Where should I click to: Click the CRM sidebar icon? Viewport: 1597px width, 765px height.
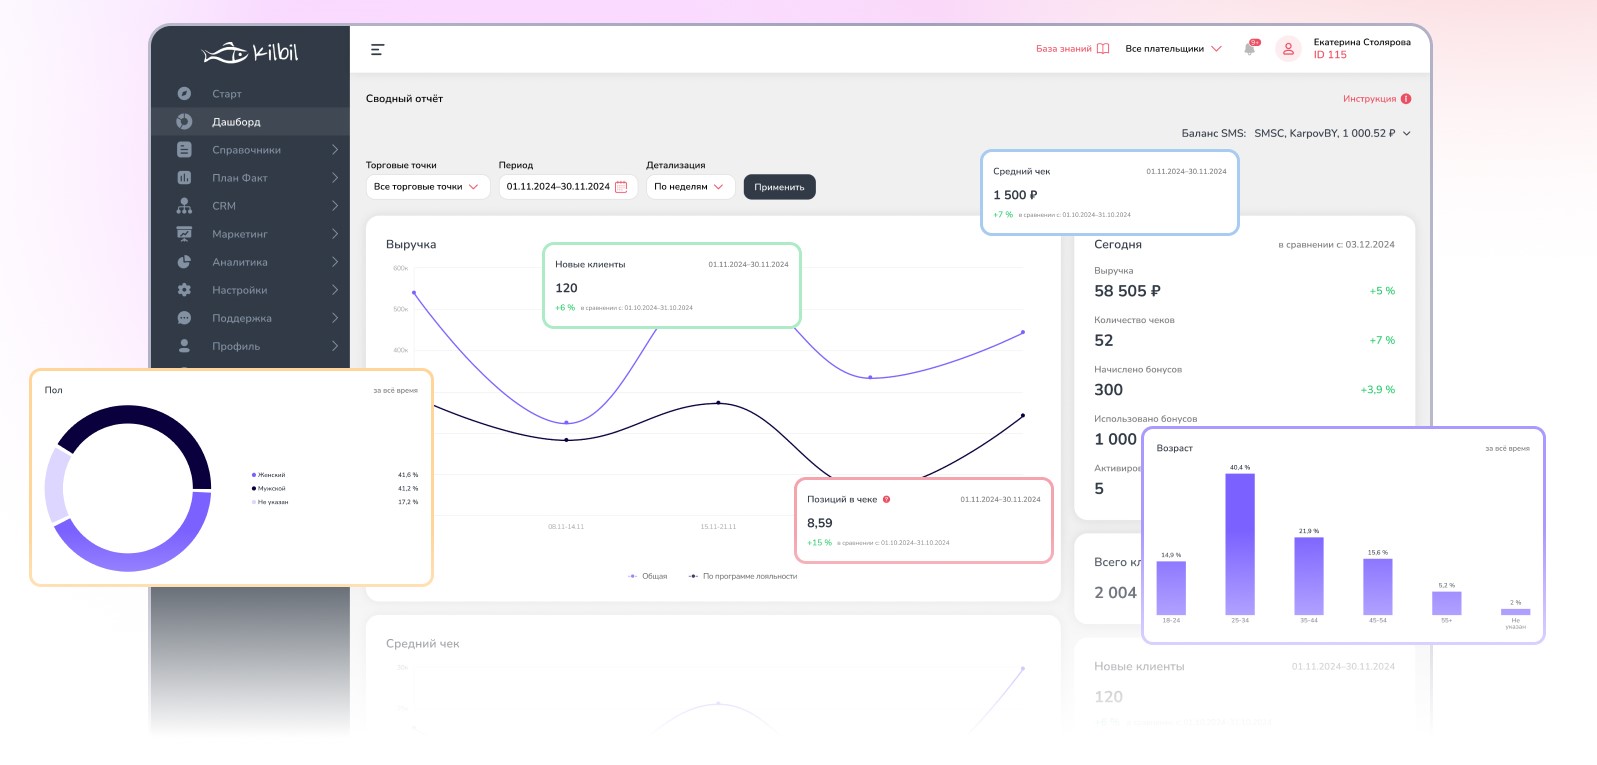pyautogui.click(x=184, y=205)
